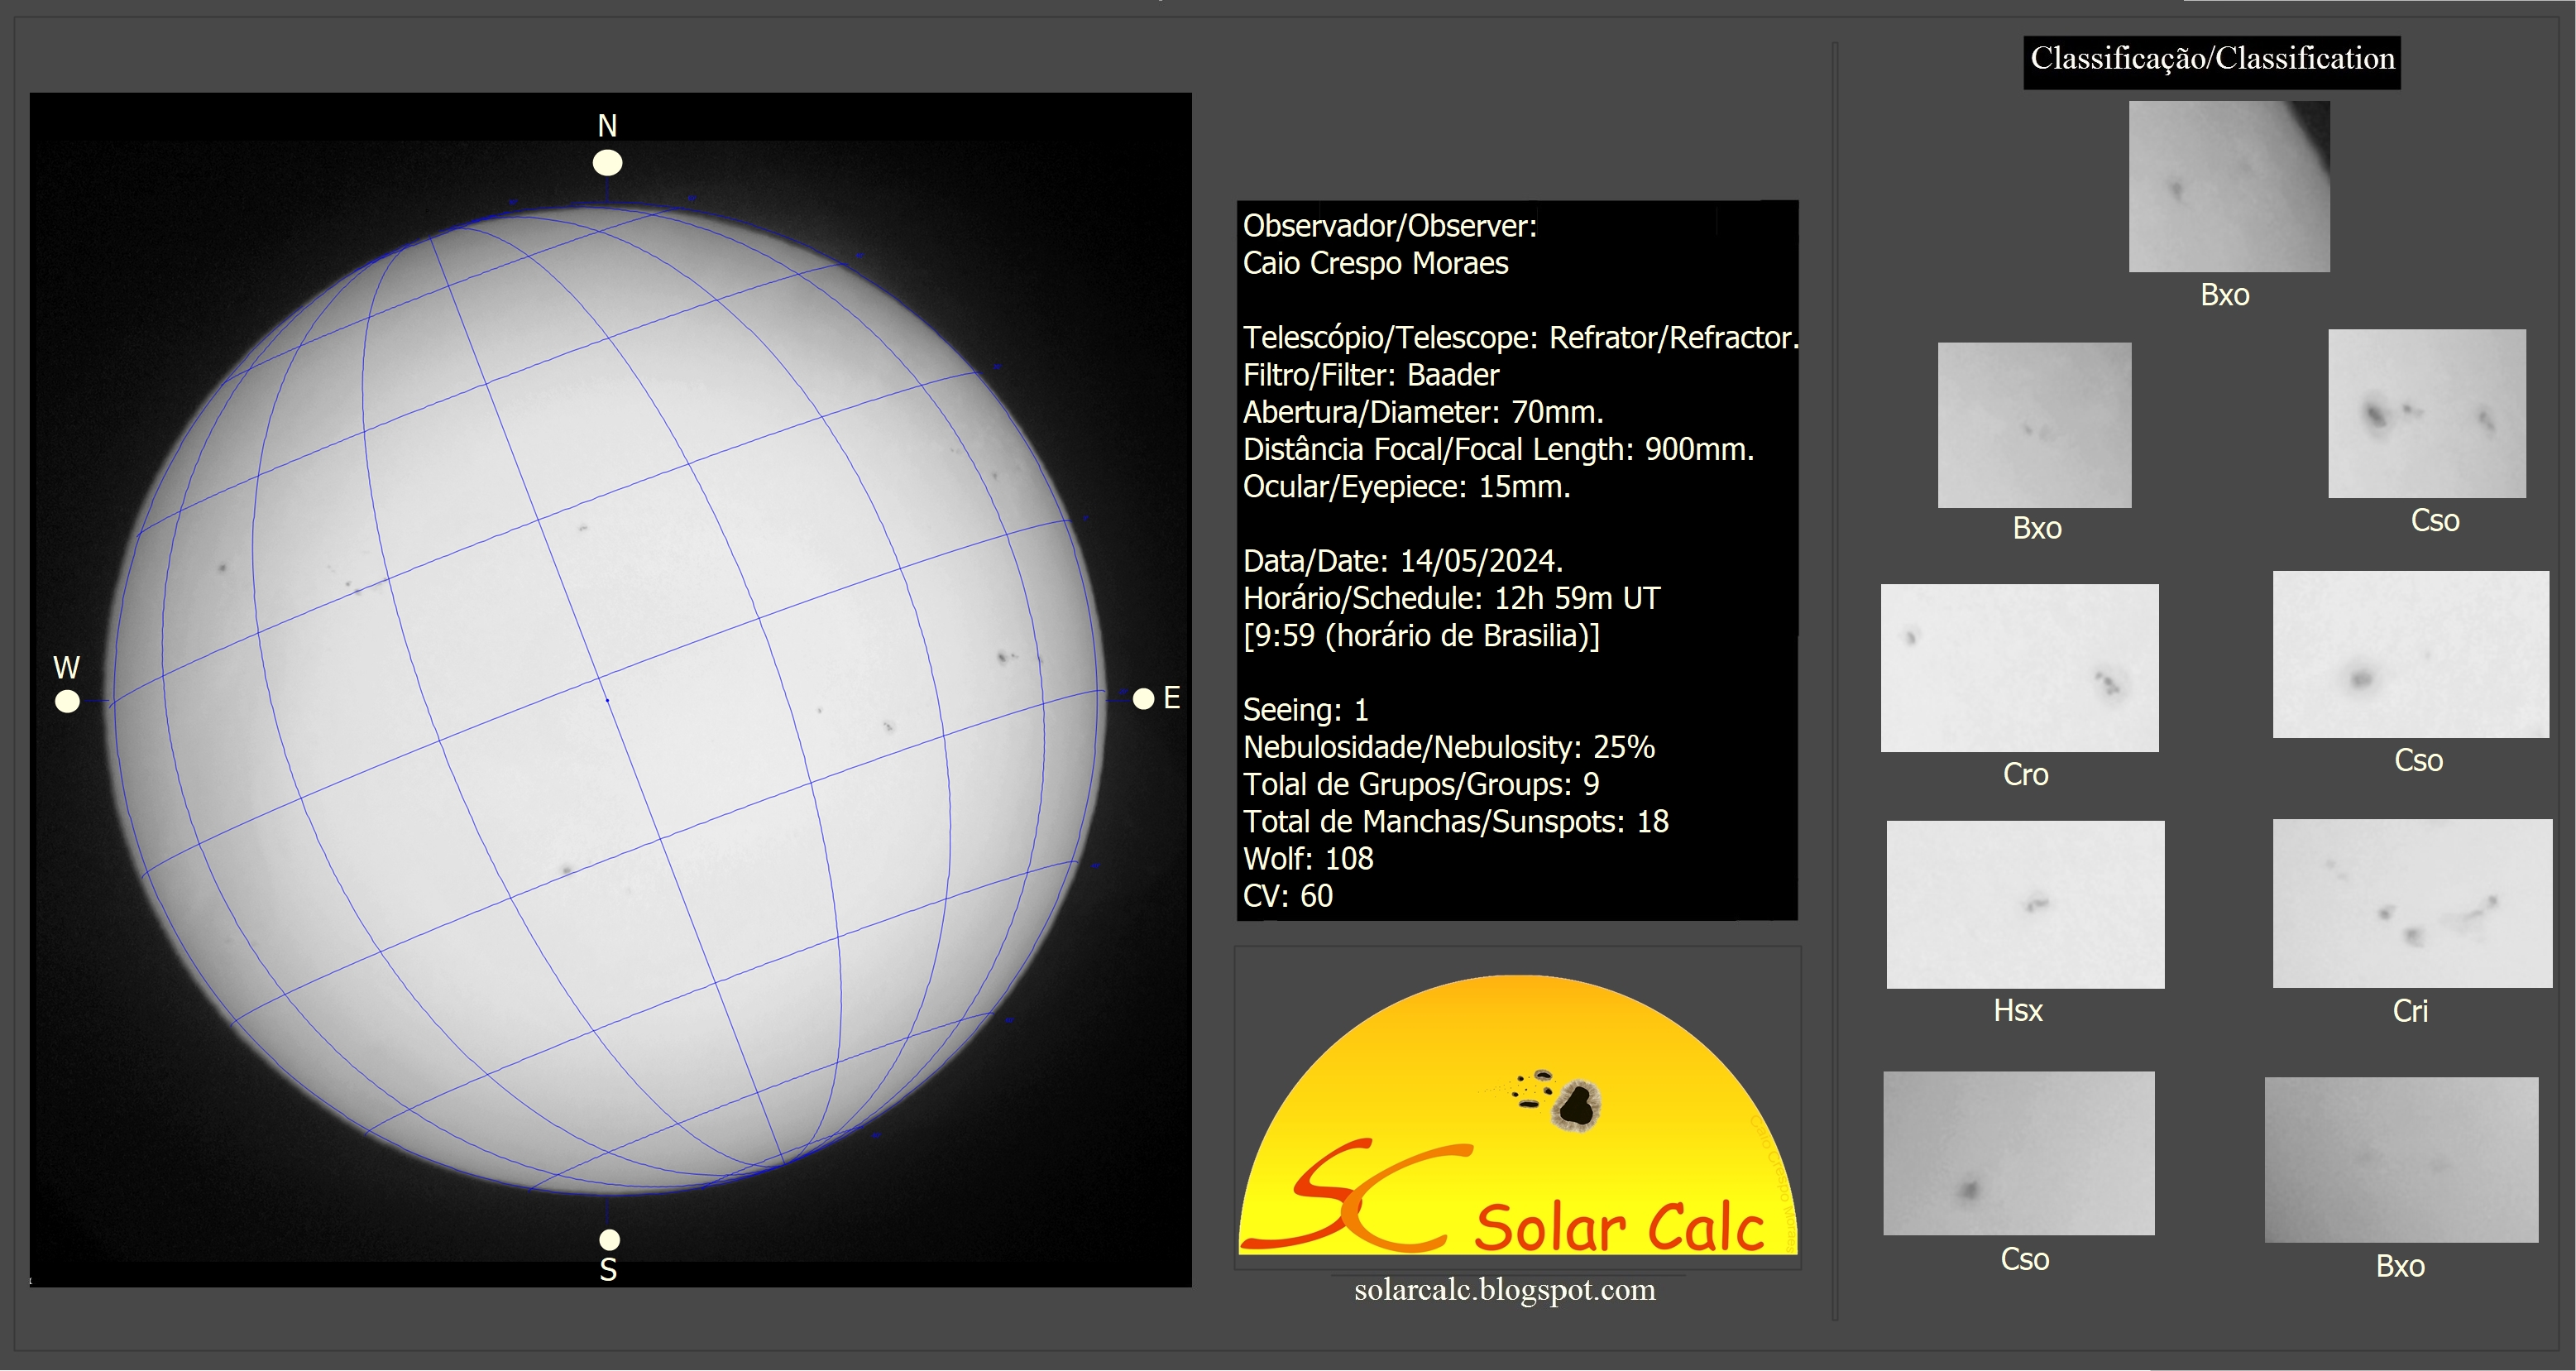Click the Bxo thumbnail left of top Cso

click(2034, 425)
